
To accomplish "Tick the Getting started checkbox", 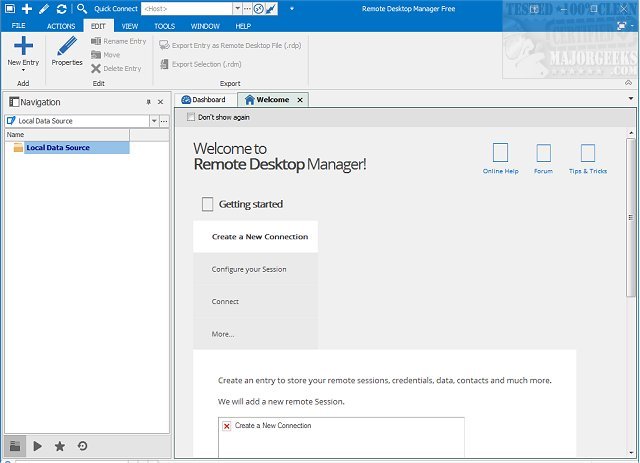I will tap(208, 204).
